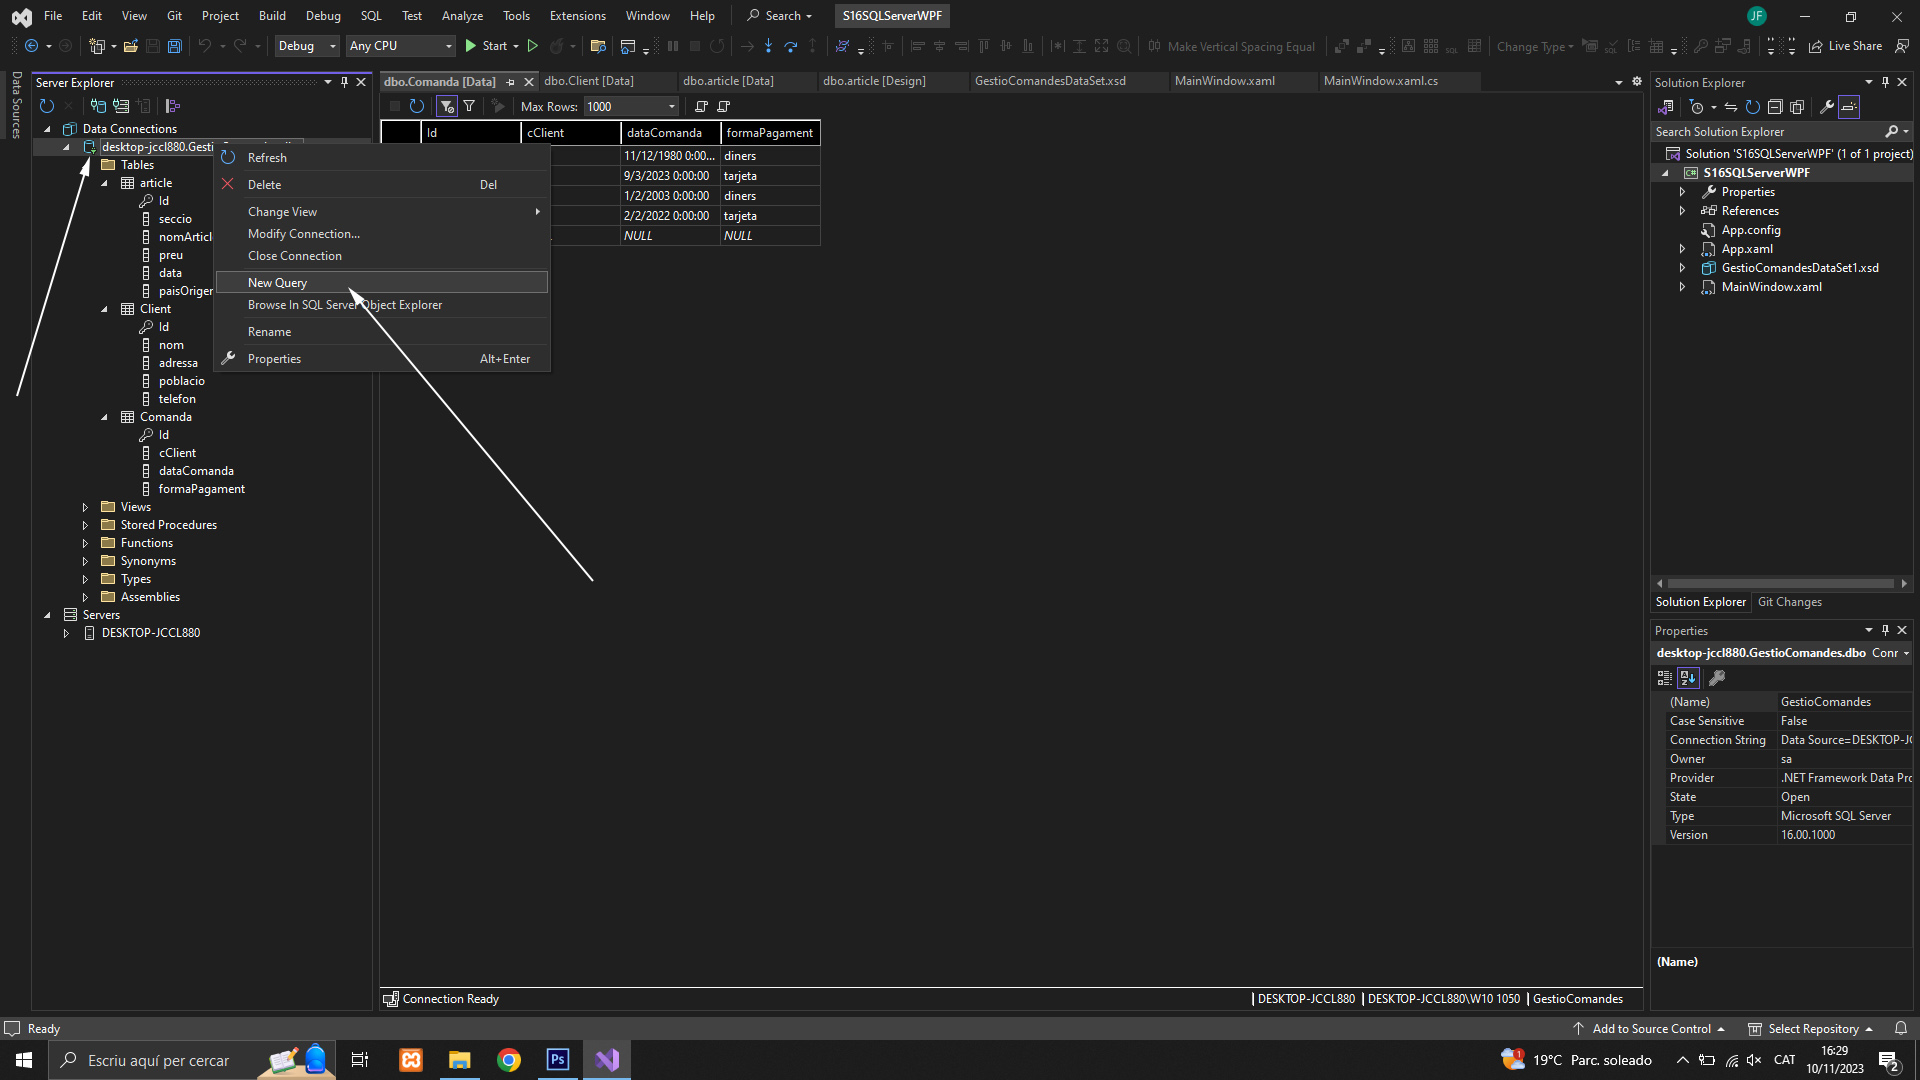Click the Collapse All icon in Solution Explorer
The height and width of the screenshot is (1080, 1920).
[x=1775, y=107]
